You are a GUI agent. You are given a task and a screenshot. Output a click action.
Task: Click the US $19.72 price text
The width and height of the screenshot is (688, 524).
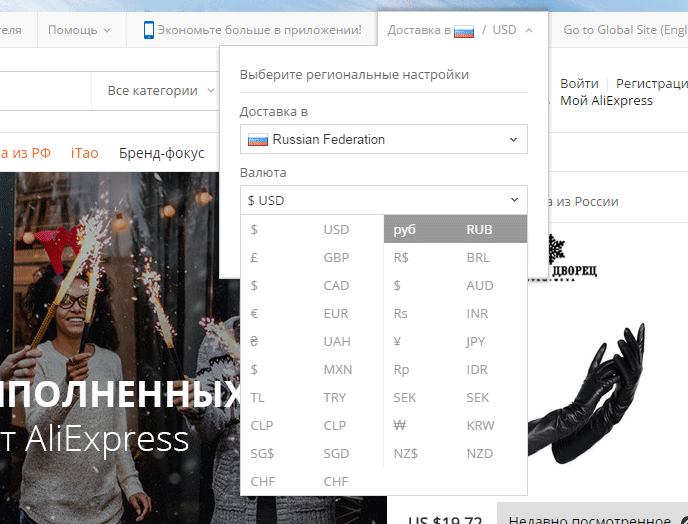[444, 520]
